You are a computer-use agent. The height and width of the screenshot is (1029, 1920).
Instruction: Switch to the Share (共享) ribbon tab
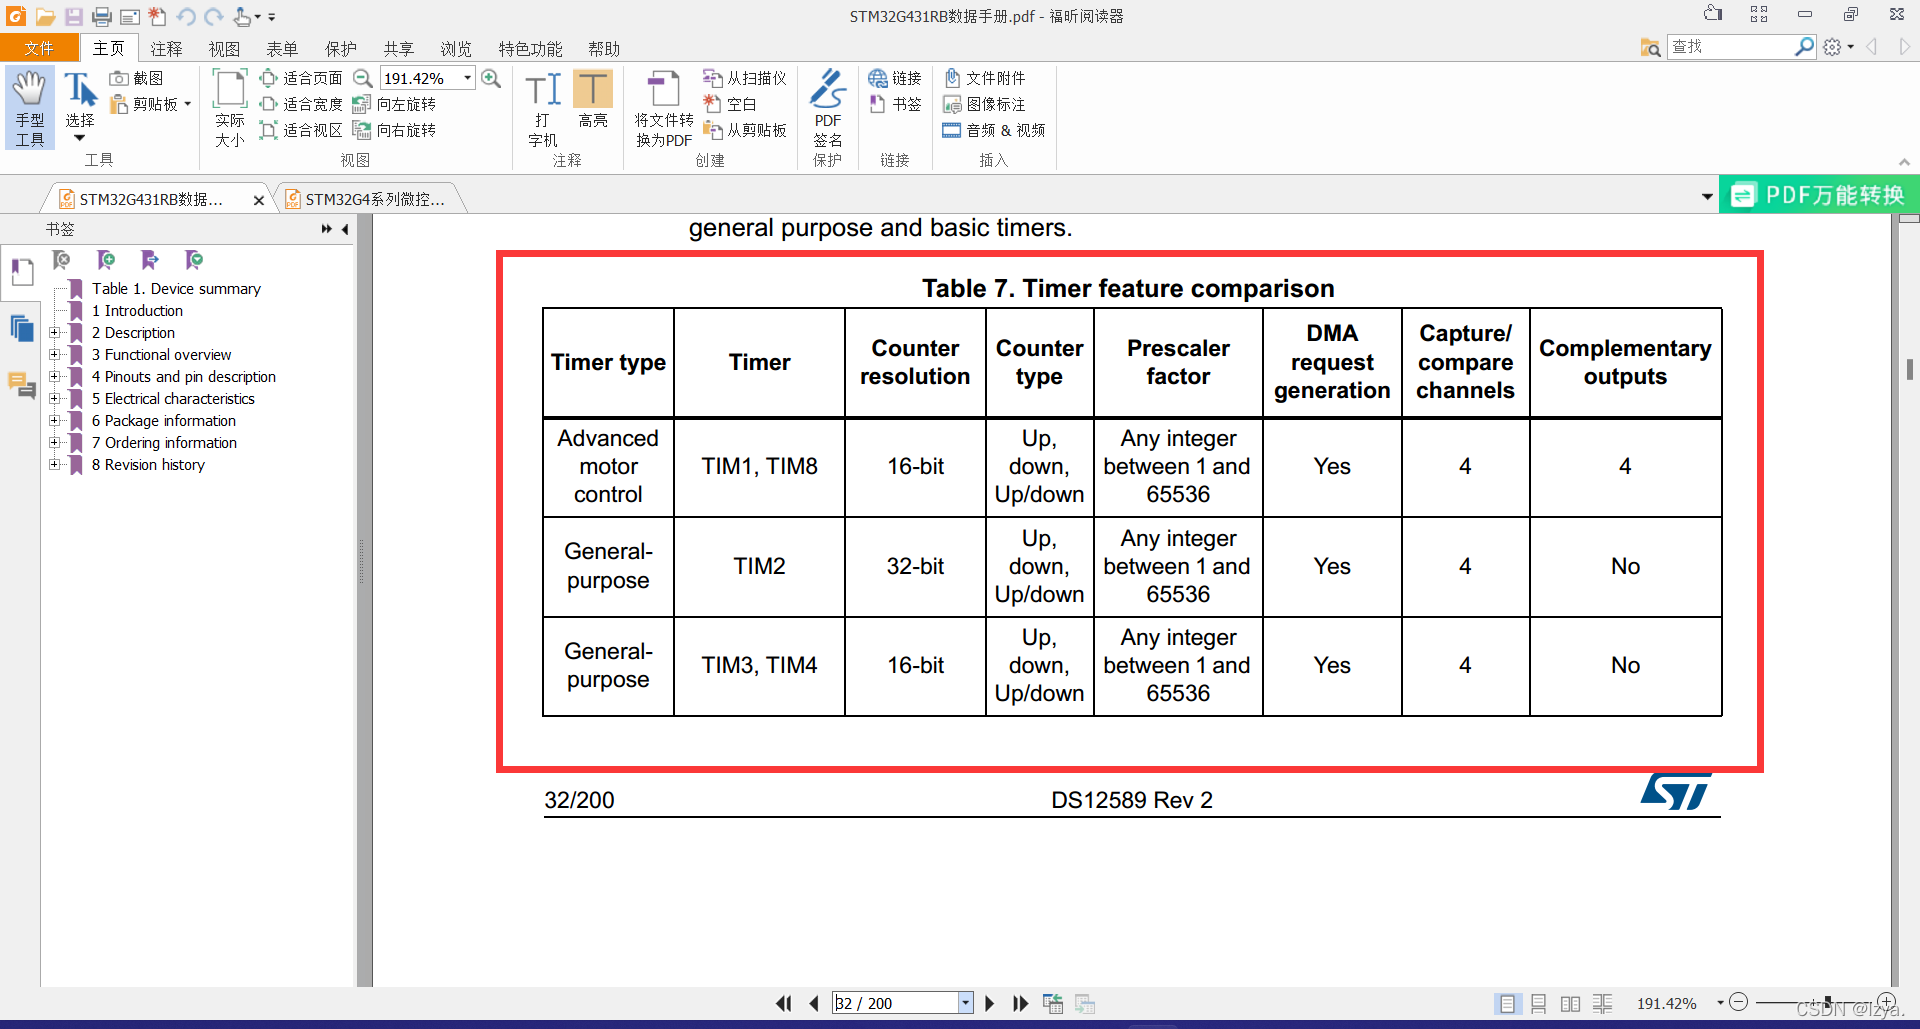[398, 48]
